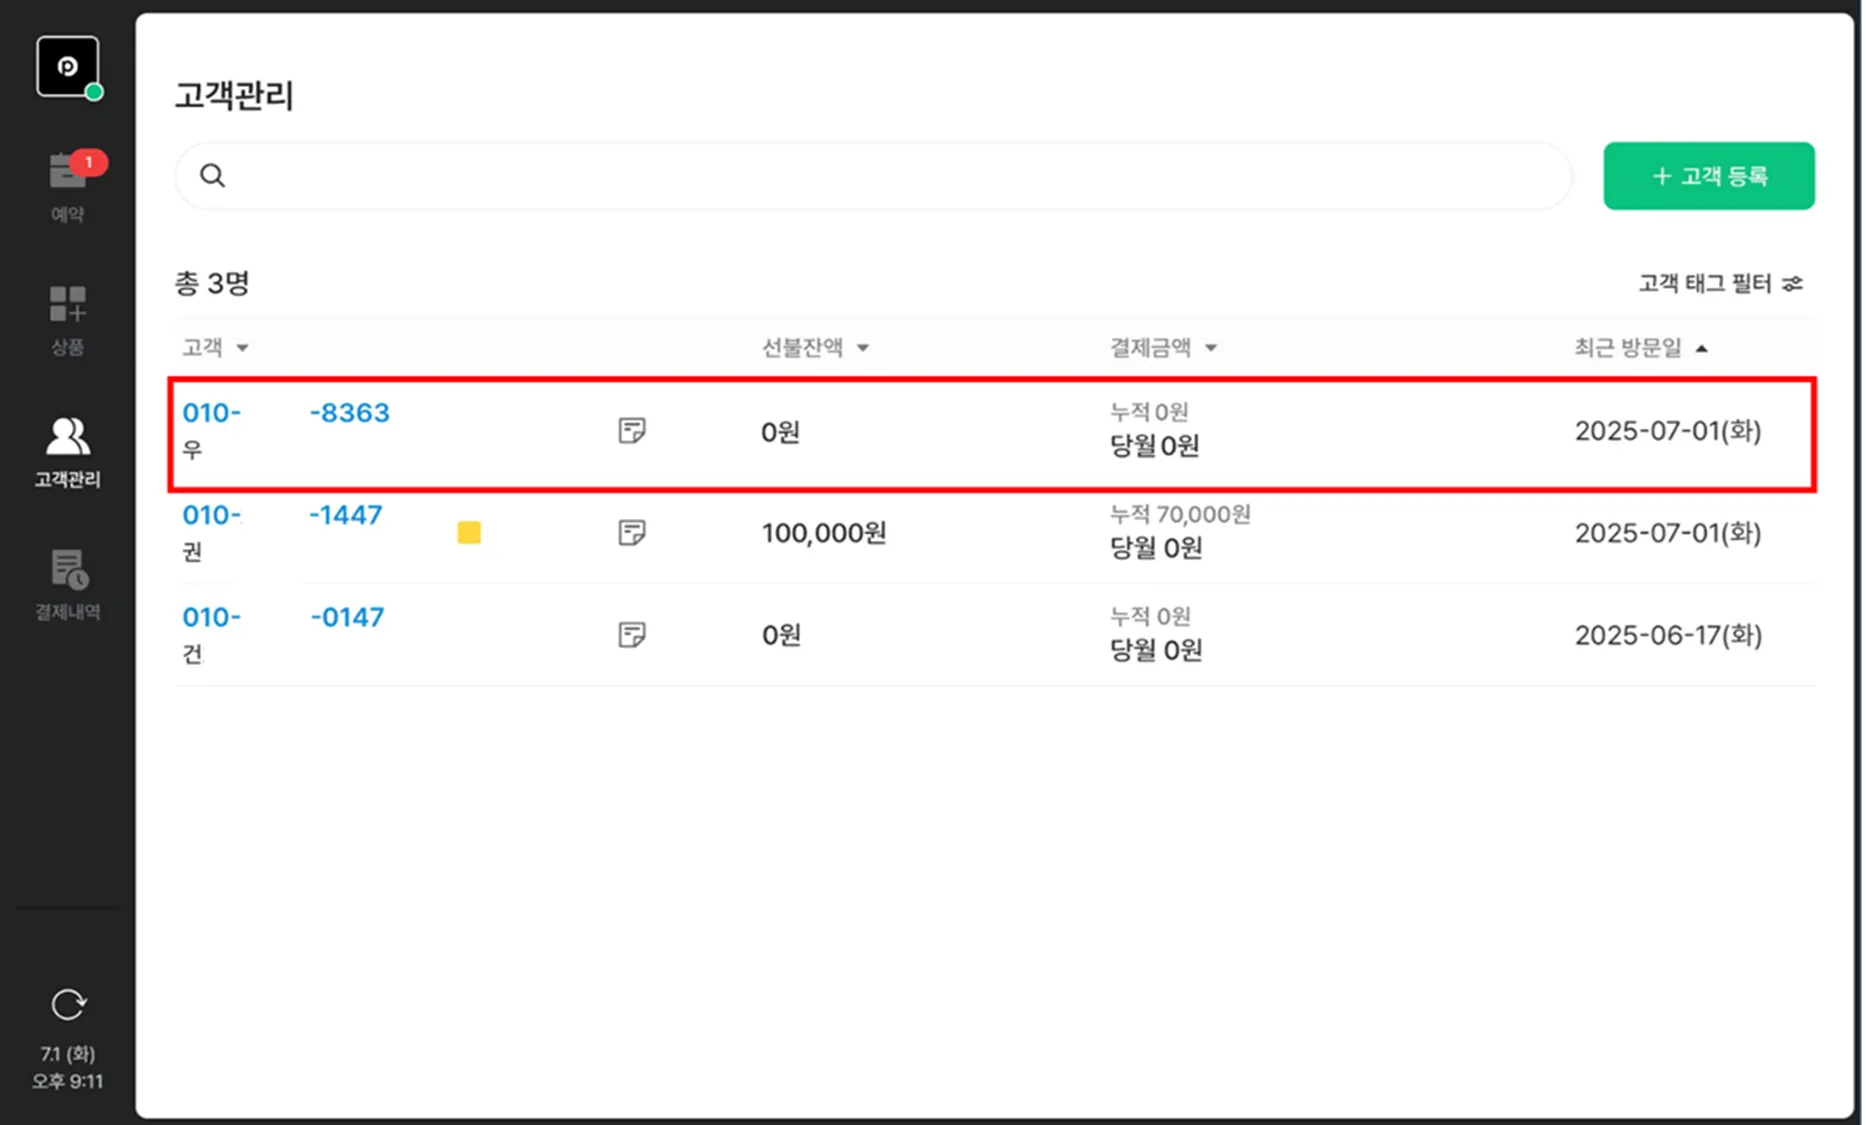Open the 결제내역 payment history icon
Screen dimensions: 1866x1125
click(67, 584)
